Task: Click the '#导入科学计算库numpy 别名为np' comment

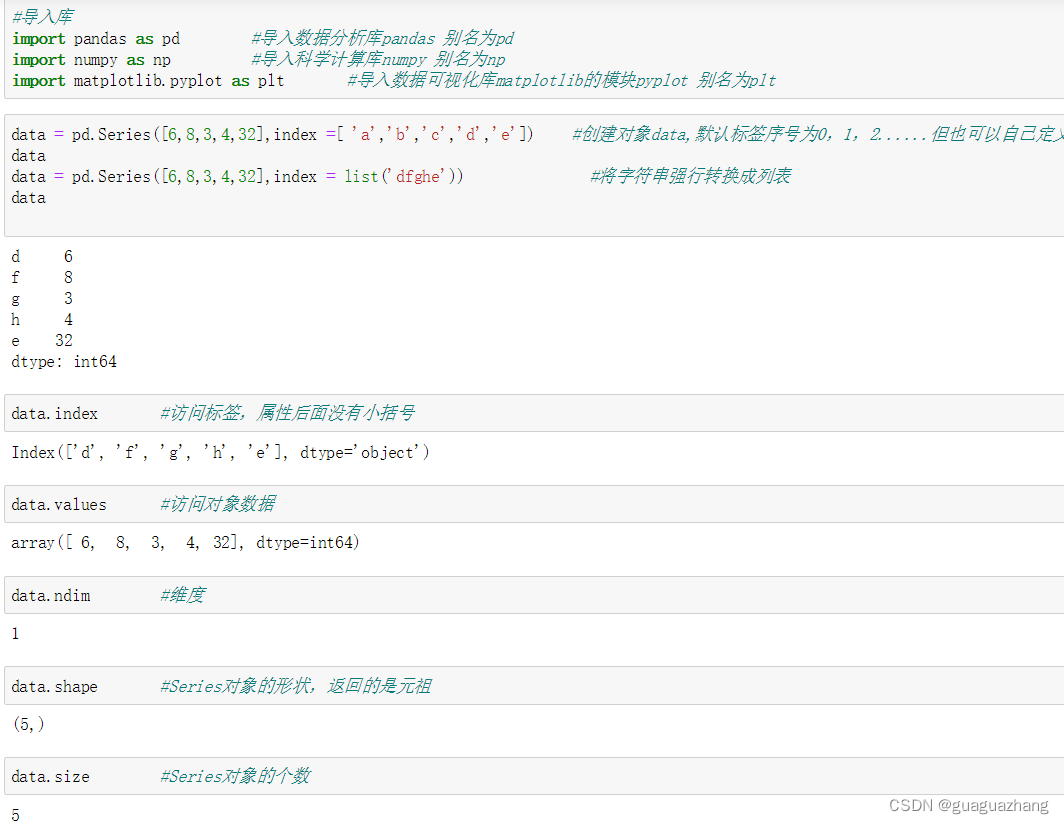Action: click(x=378, y=59)
